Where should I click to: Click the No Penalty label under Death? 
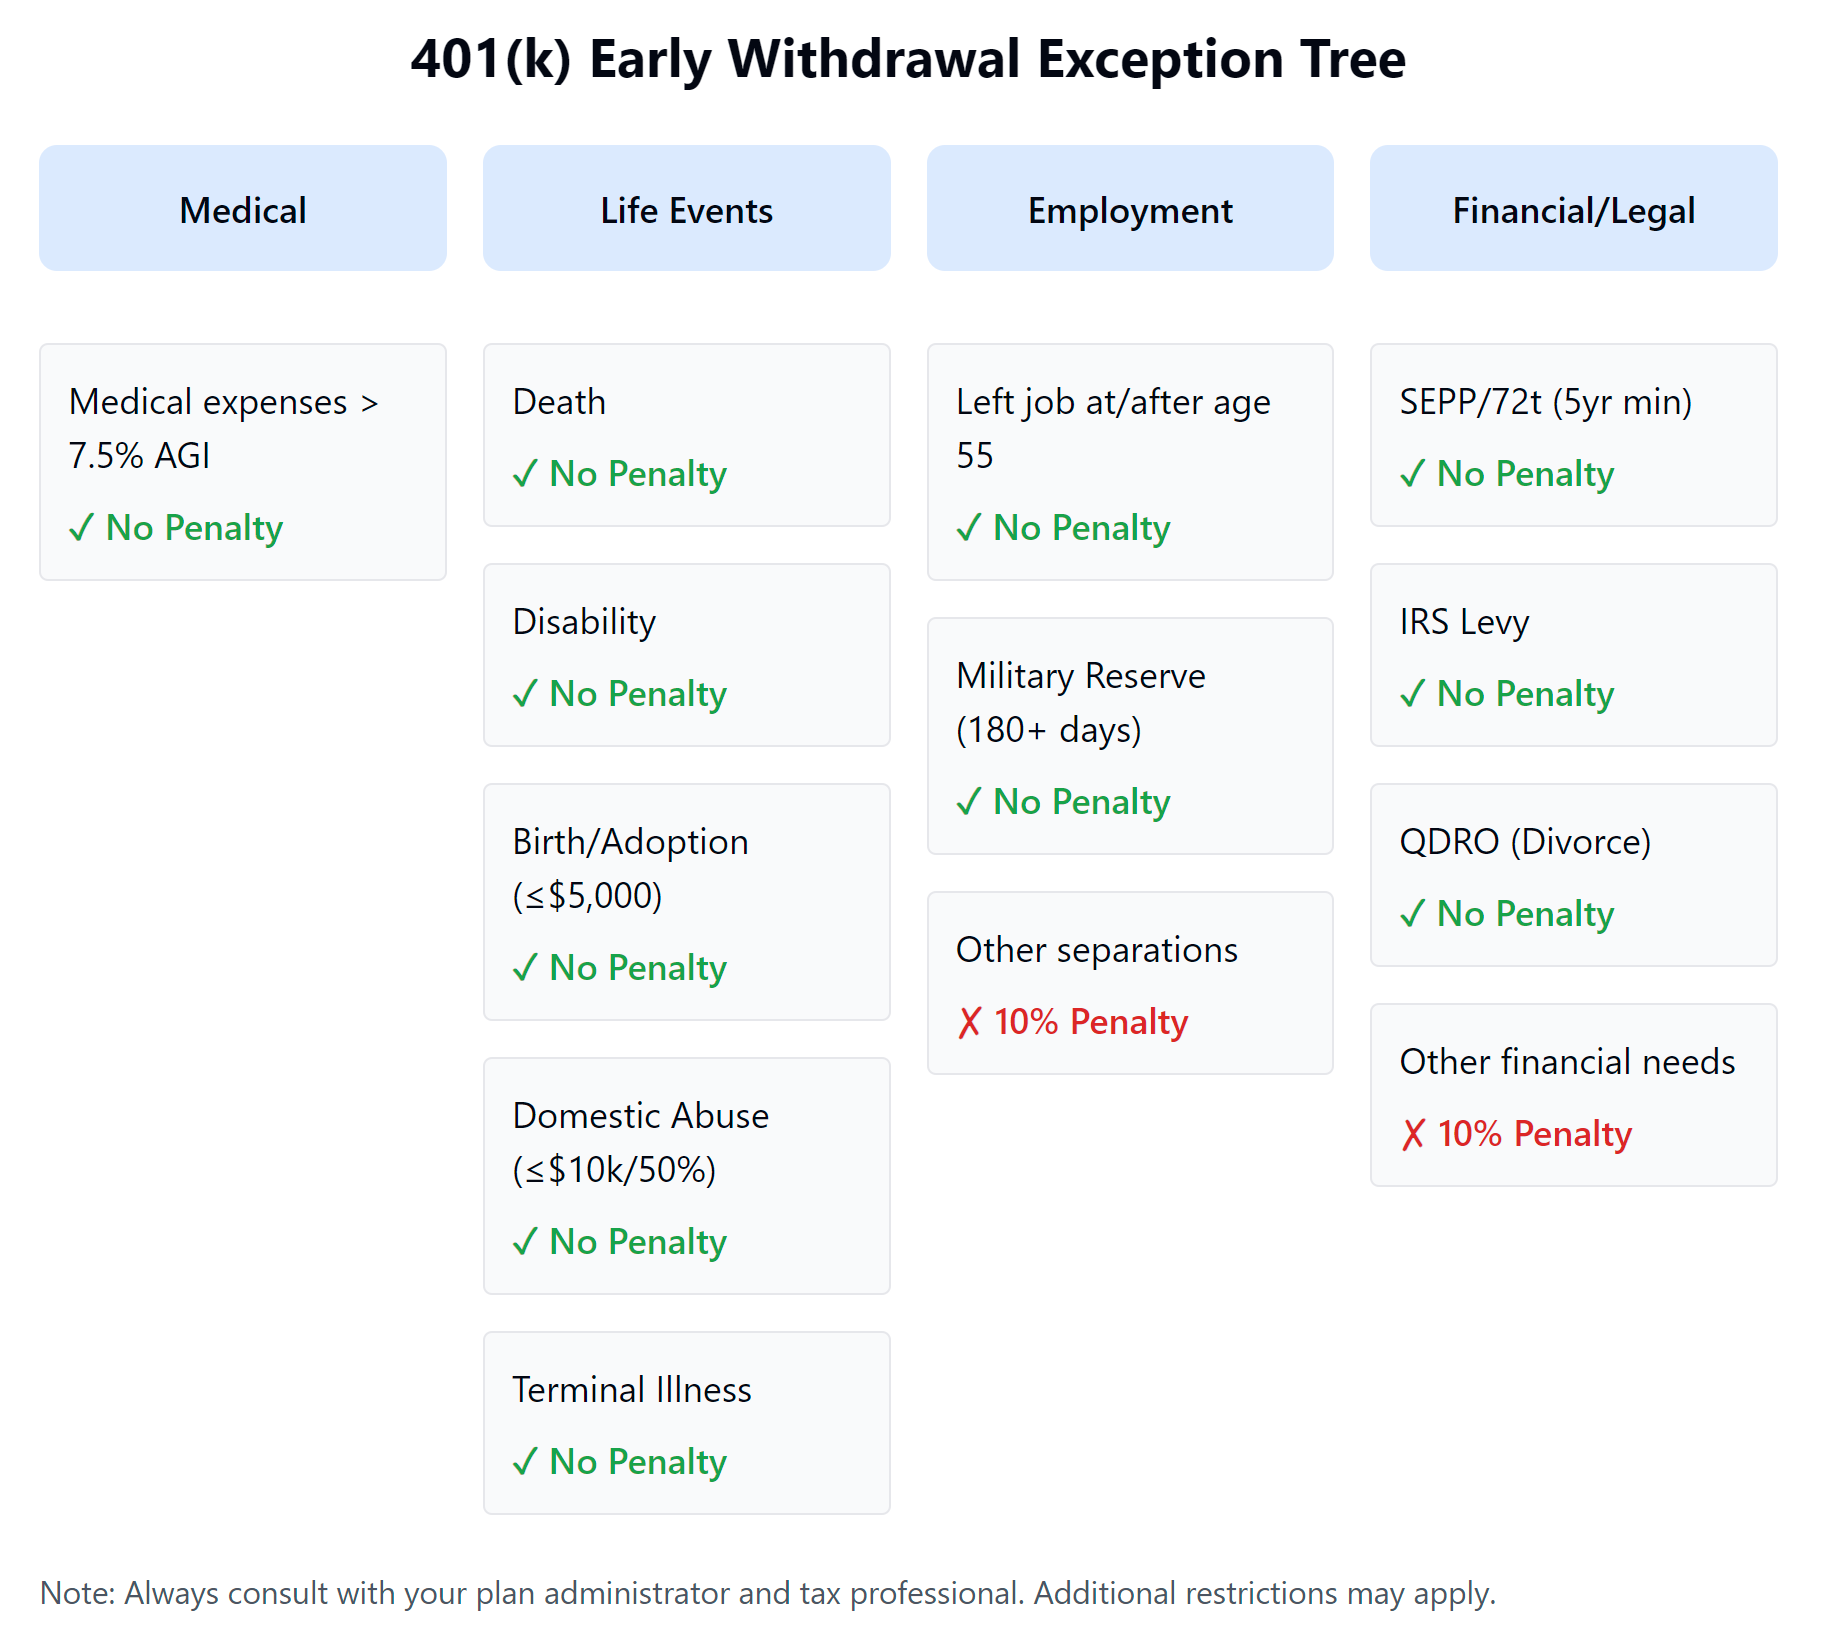point(638,474)
